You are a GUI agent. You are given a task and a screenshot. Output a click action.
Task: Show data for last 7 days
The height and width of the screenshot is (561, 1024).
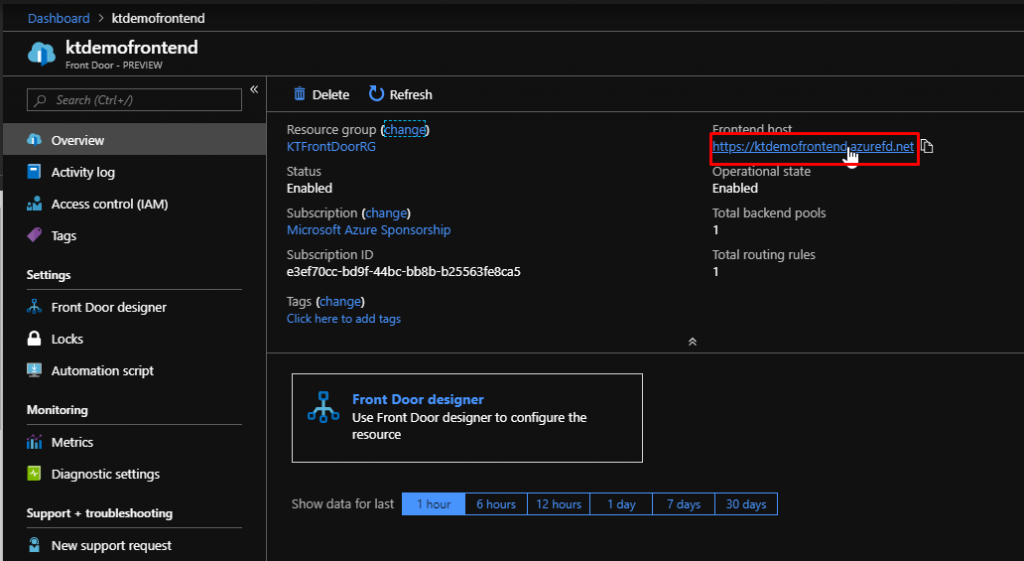coord(684,504)
